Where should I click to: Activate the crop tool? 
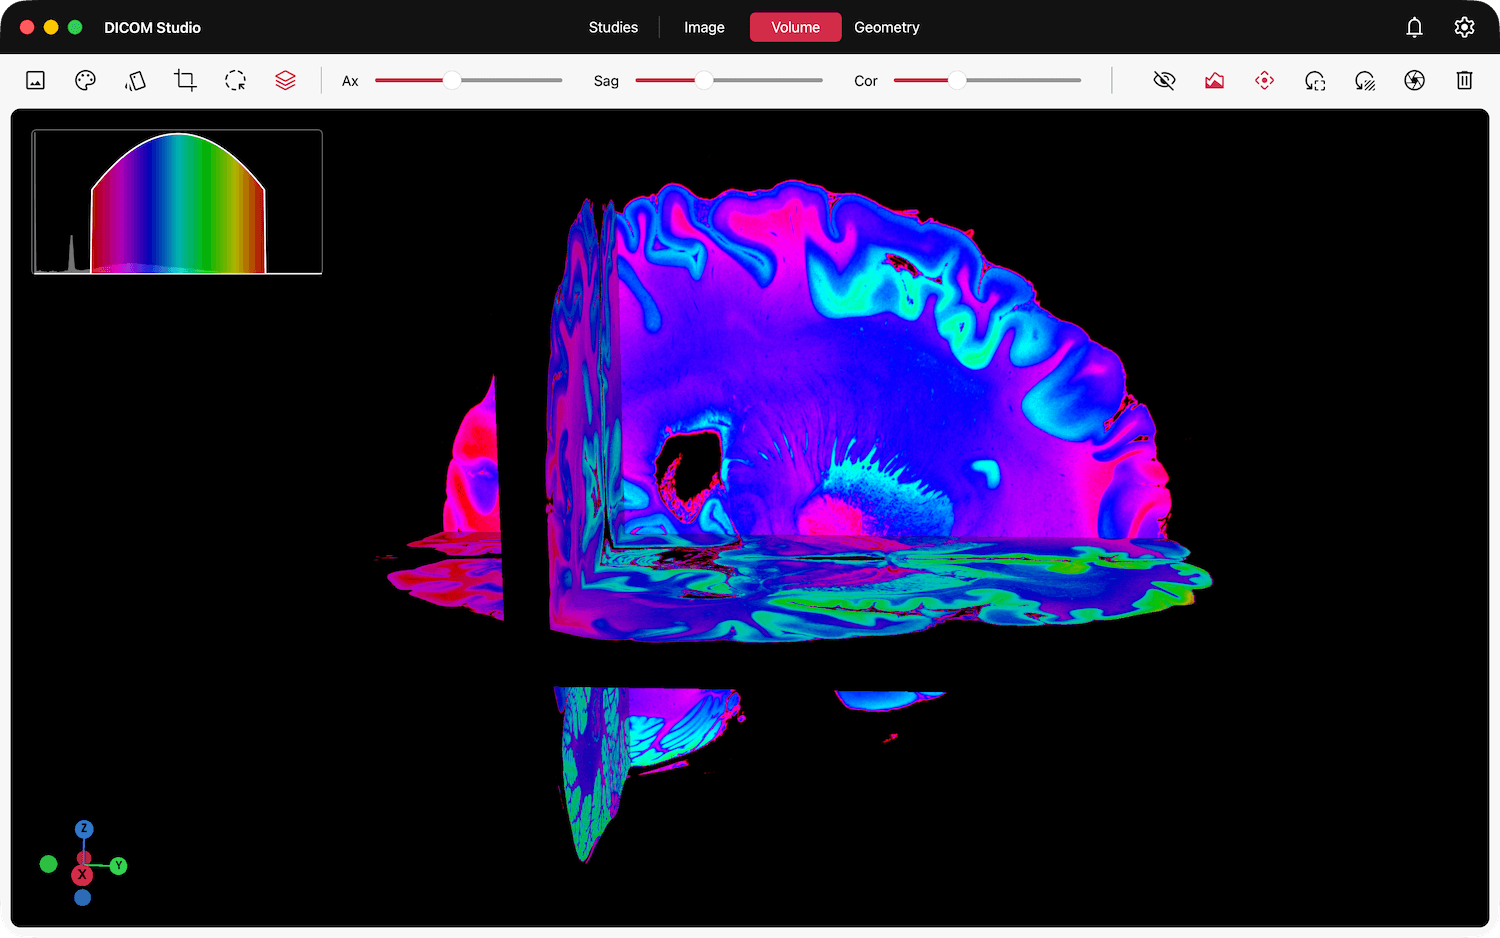[x=185, y=81]
